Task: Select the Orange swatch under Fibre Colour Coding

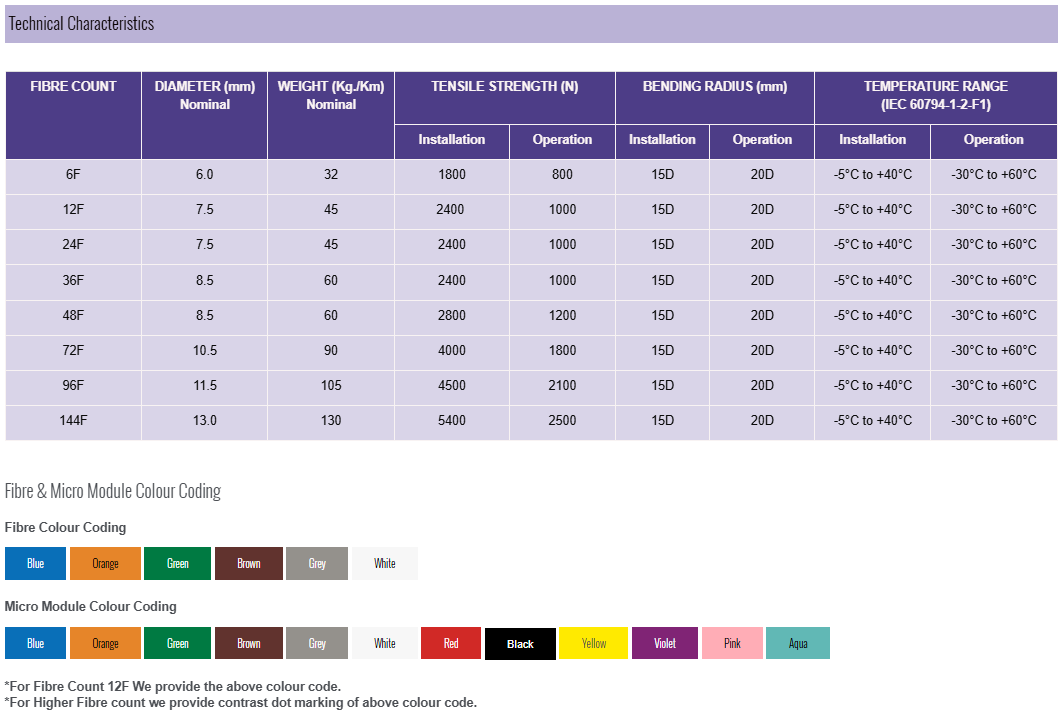Action: [x=105, y=564]
